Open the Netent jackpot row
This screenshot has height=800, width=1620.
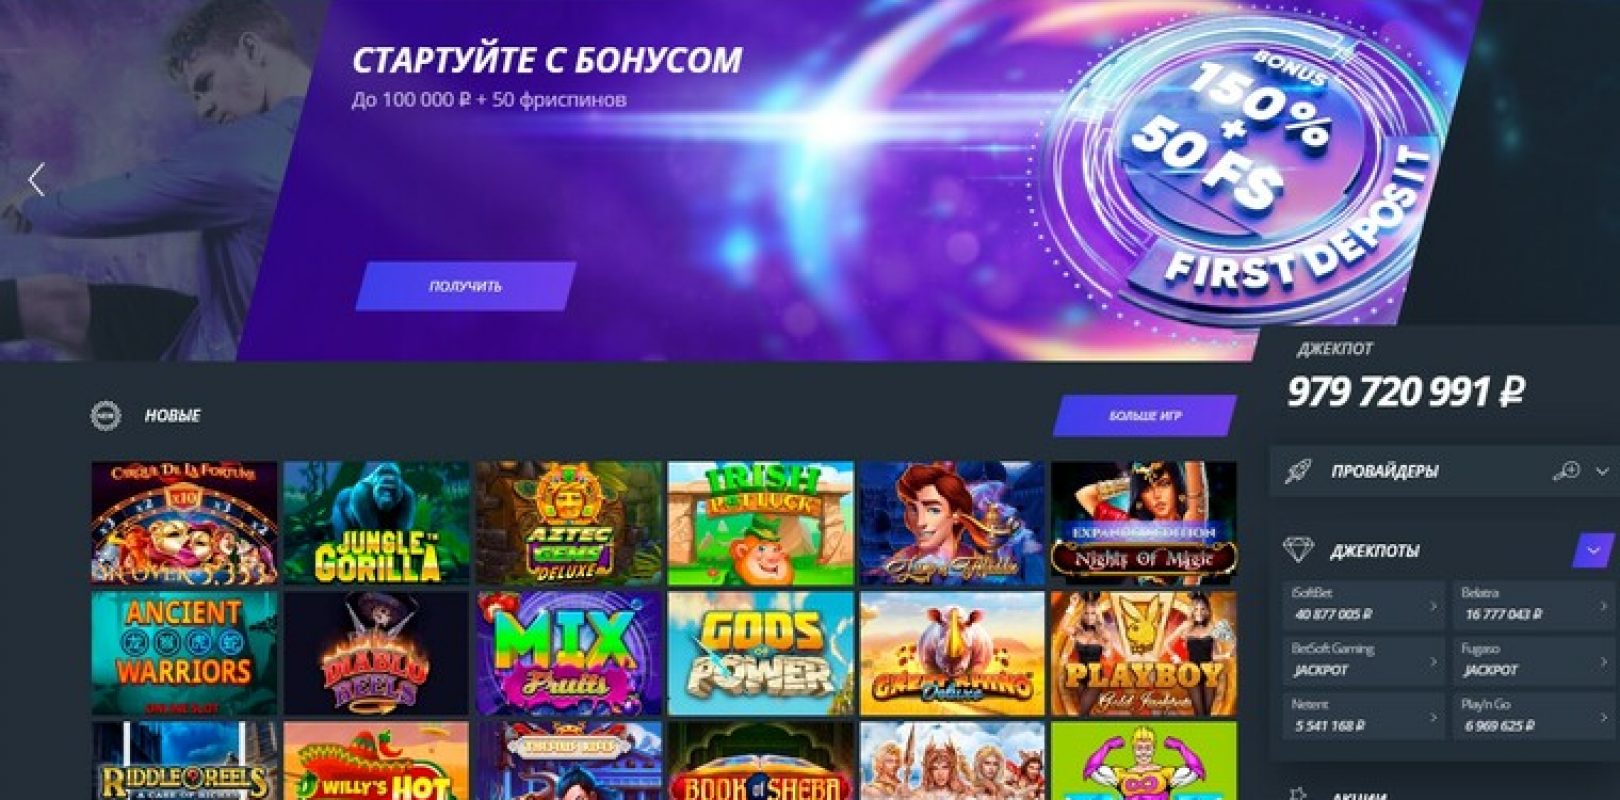[x=1363, y=716]
